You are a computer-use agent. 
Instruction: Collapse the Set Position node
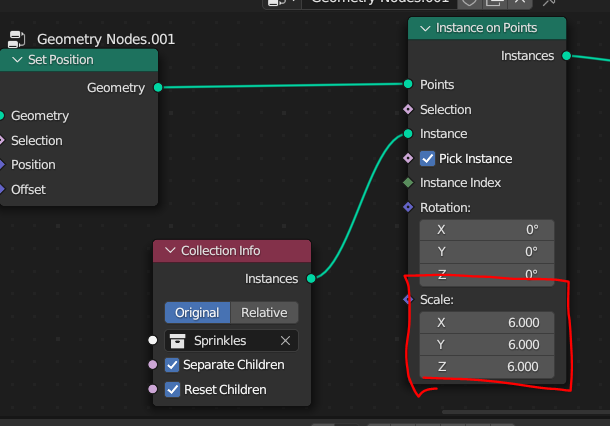[x=17, y=60]
